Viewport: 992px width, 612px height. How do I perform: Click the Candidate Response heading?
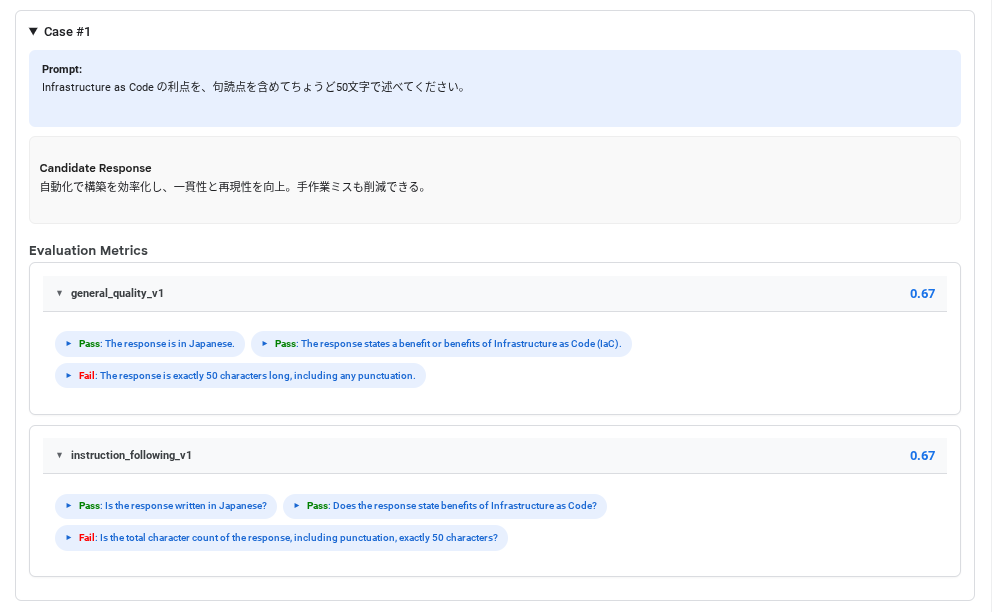(x=96, y=168)
